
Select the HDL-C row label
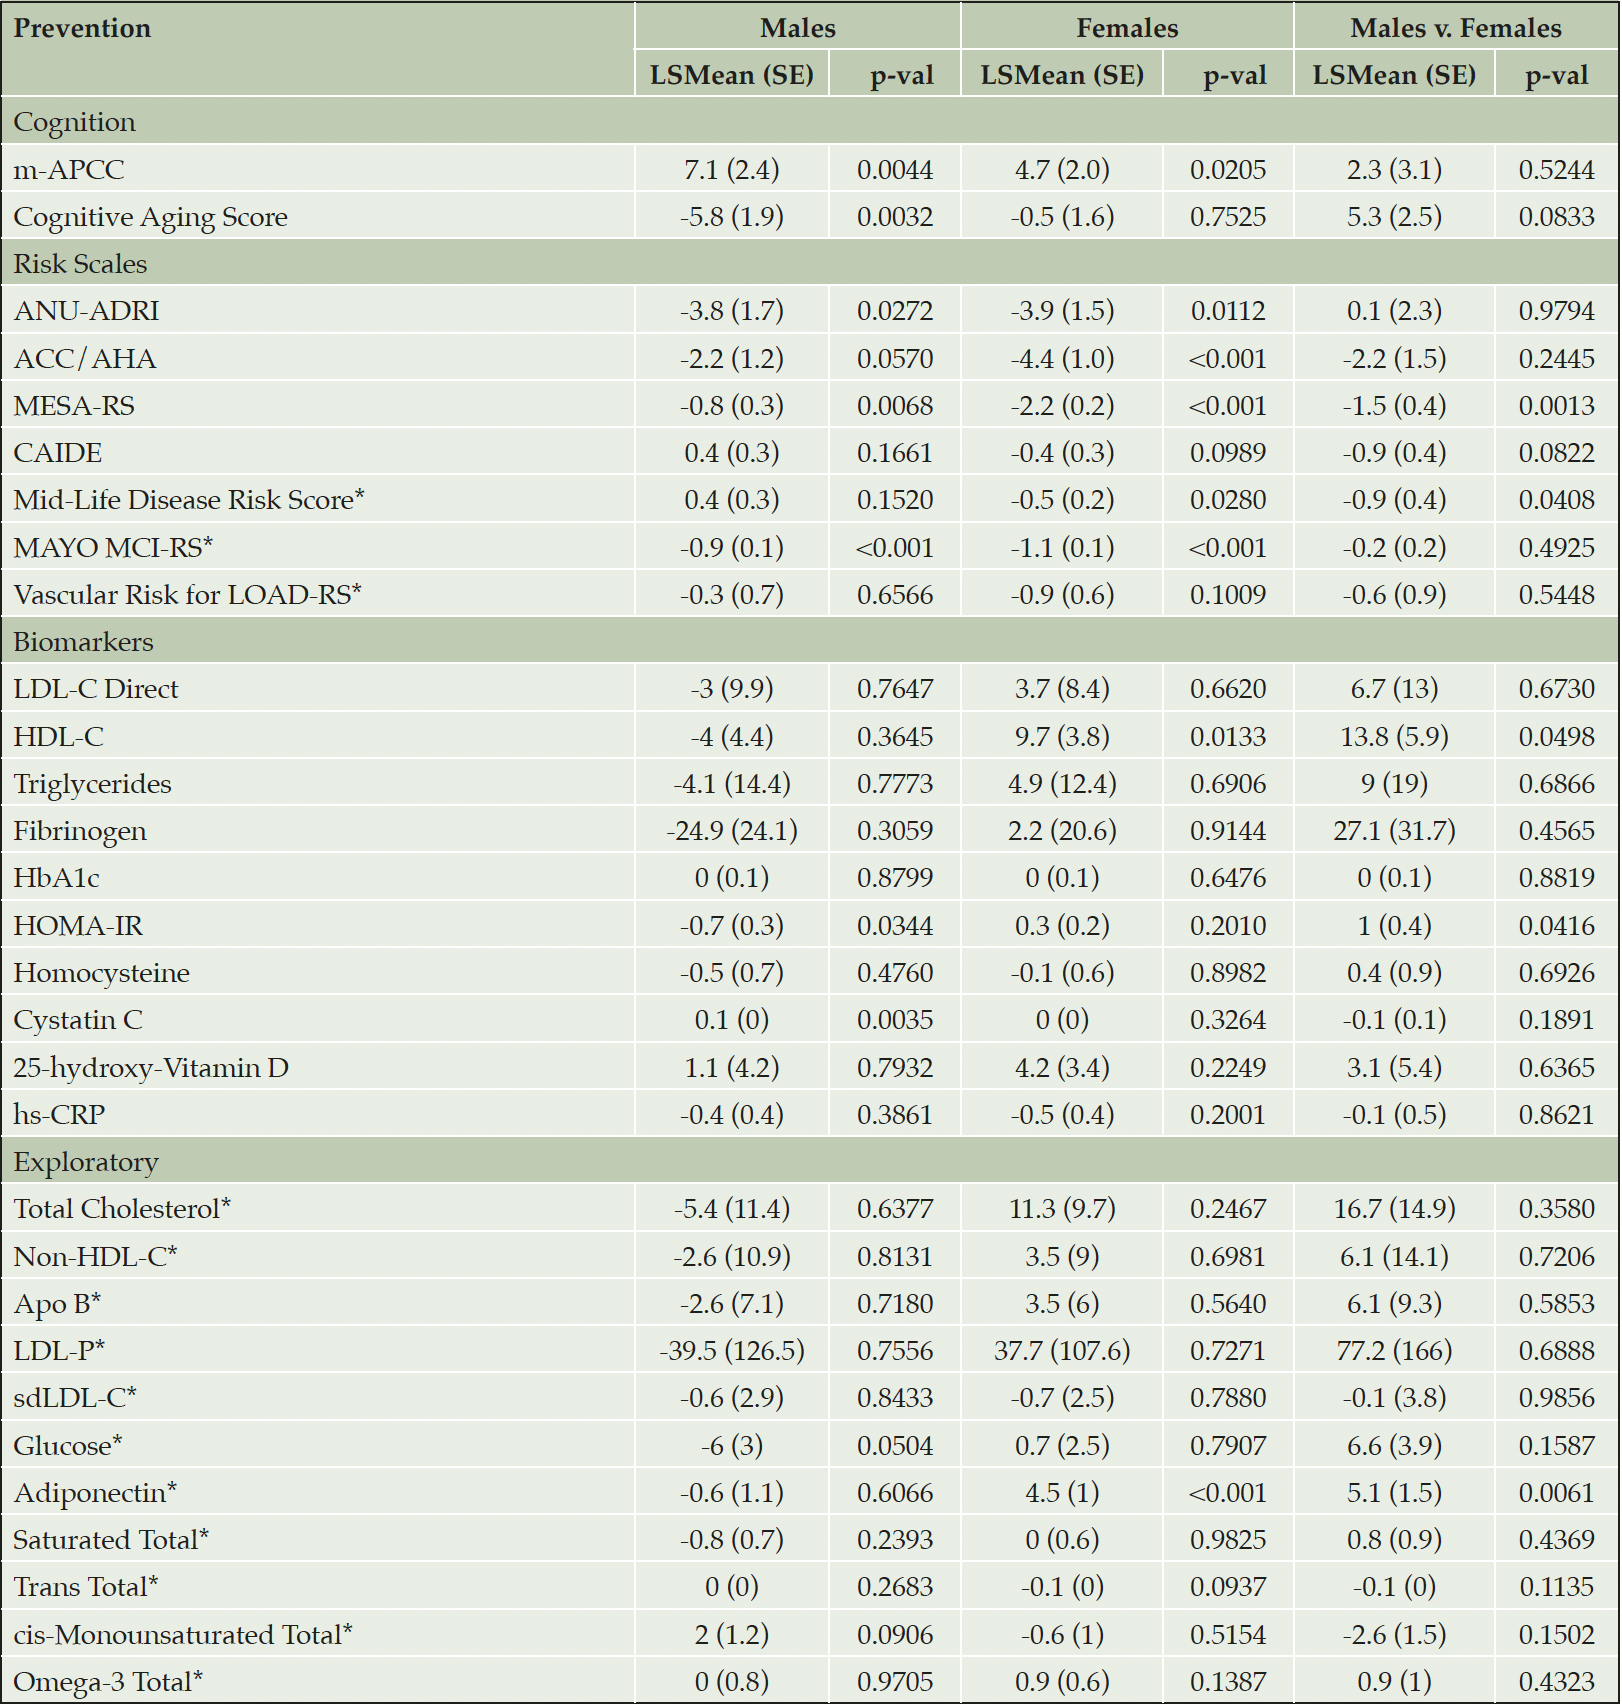pyautogui.click(x=58, y=737)
